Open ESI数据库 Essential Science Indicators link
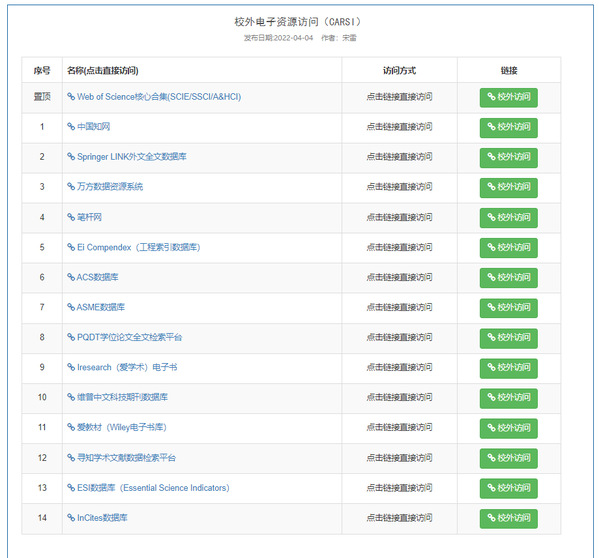The width and height of the screenshot is (599, 558). coord(148,488)
